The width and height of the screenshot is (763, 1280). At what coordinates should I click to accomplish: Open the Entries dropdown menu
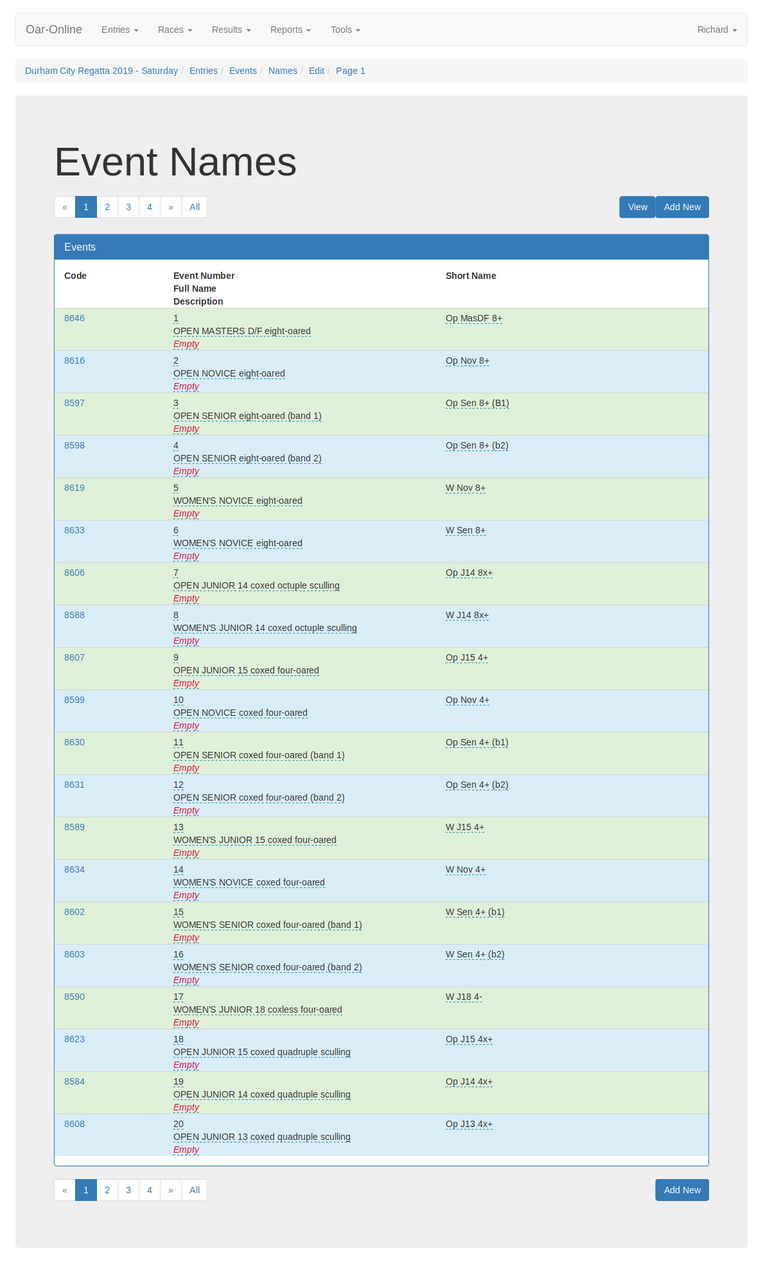(x=119, y=30)
